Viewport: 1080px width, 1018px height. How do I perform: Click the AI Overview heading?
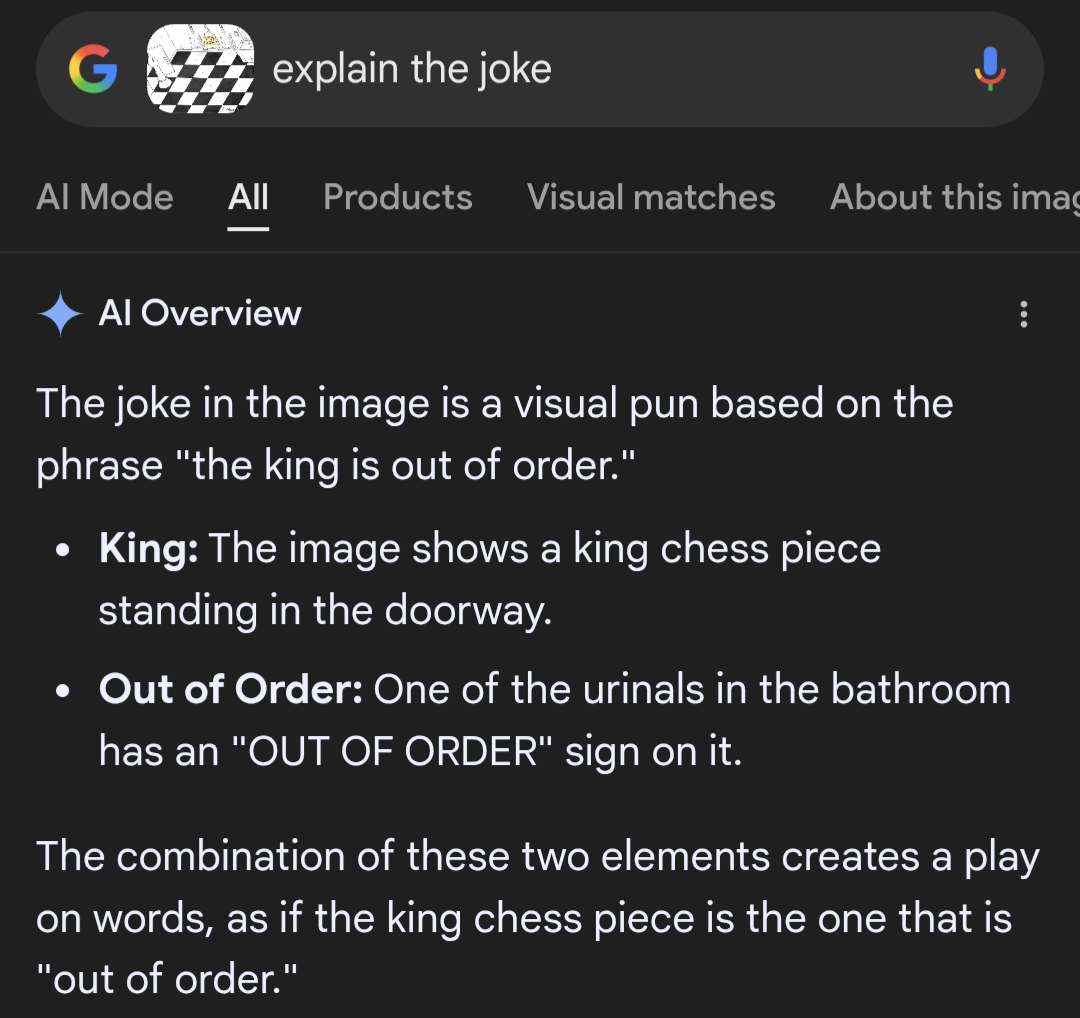pos(200,314)
